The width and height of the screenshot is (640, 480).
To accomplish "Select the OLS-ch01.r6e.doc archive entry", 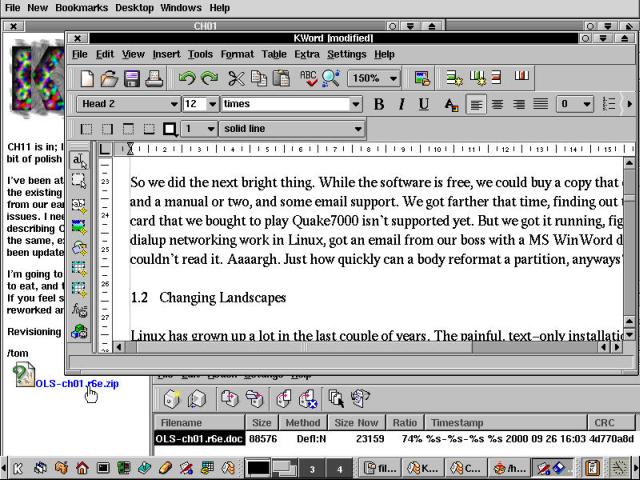I will 200,438.
